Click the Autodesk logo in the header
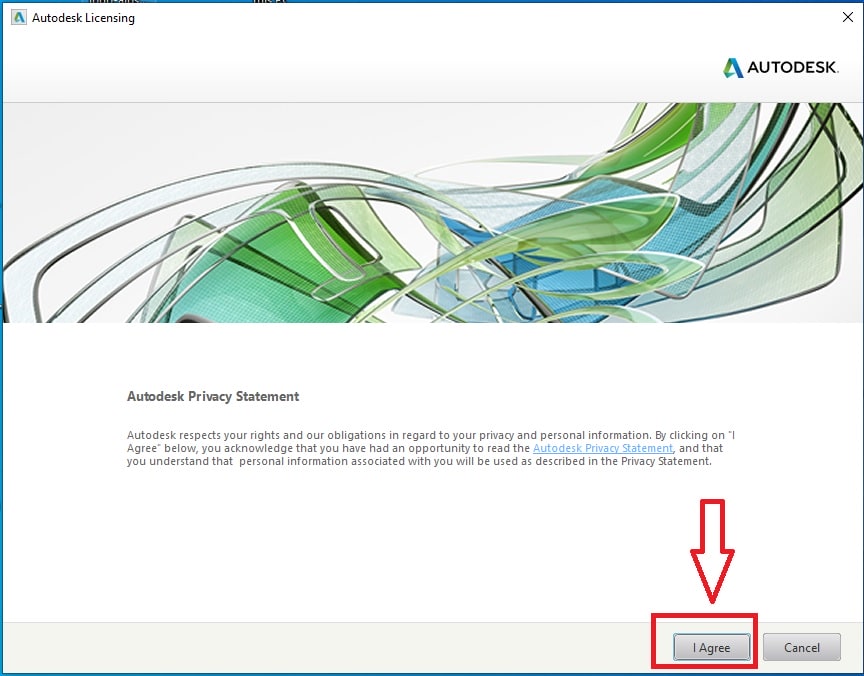 pos(781,68)
